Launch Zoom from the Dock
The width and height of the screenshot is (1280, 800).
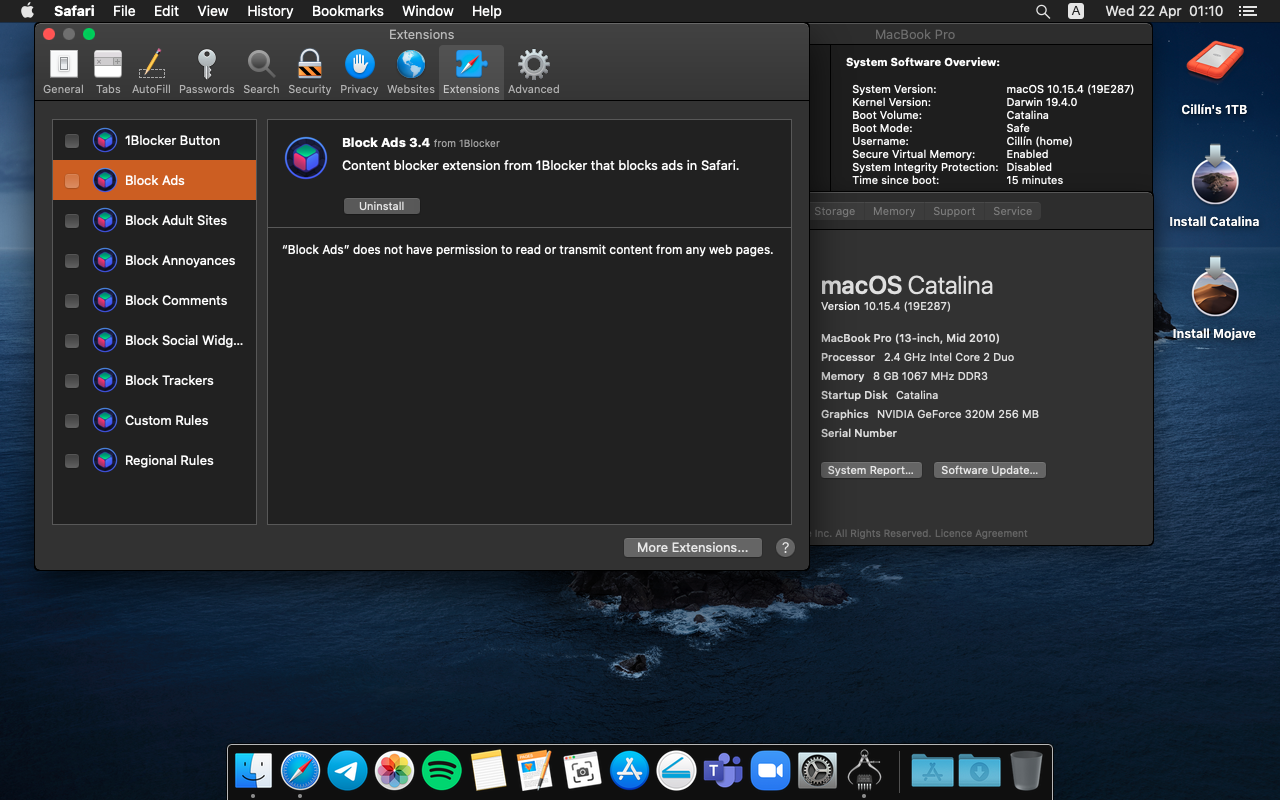click(x=770, y=771)
